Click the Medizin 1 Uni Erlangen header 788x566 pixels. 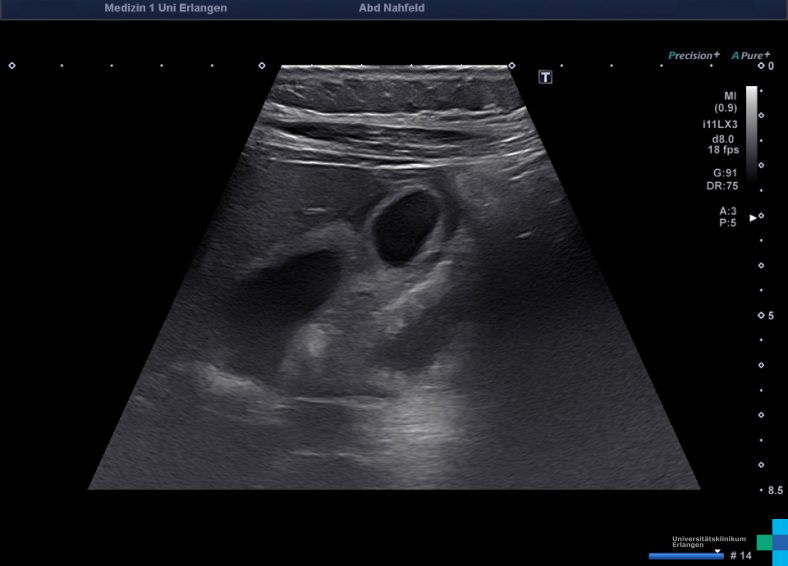pos(165,8)
